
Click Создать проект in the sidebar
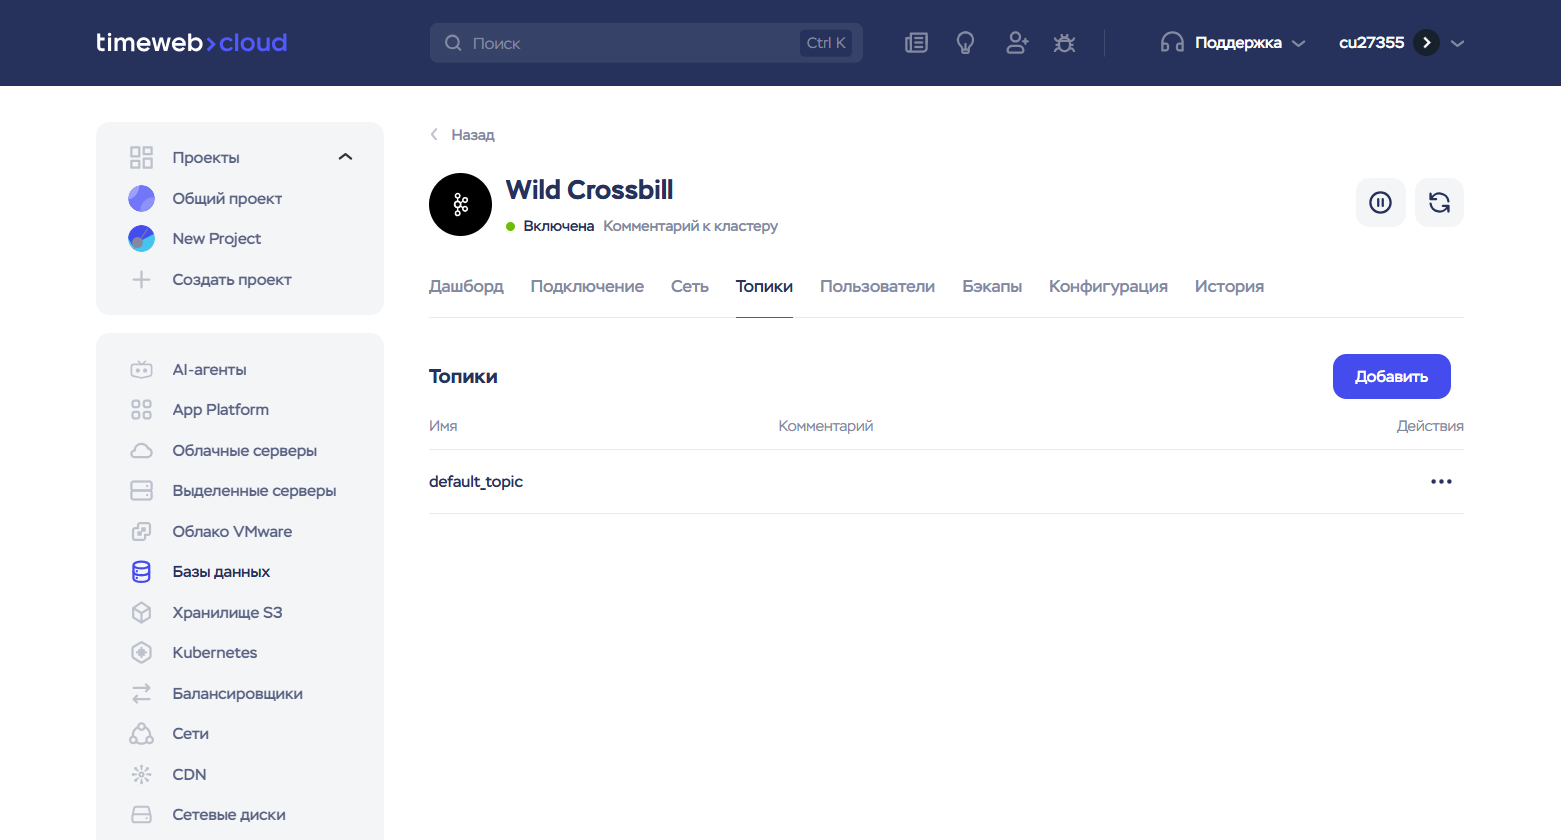pyautogui.click(x=231, y=280)
